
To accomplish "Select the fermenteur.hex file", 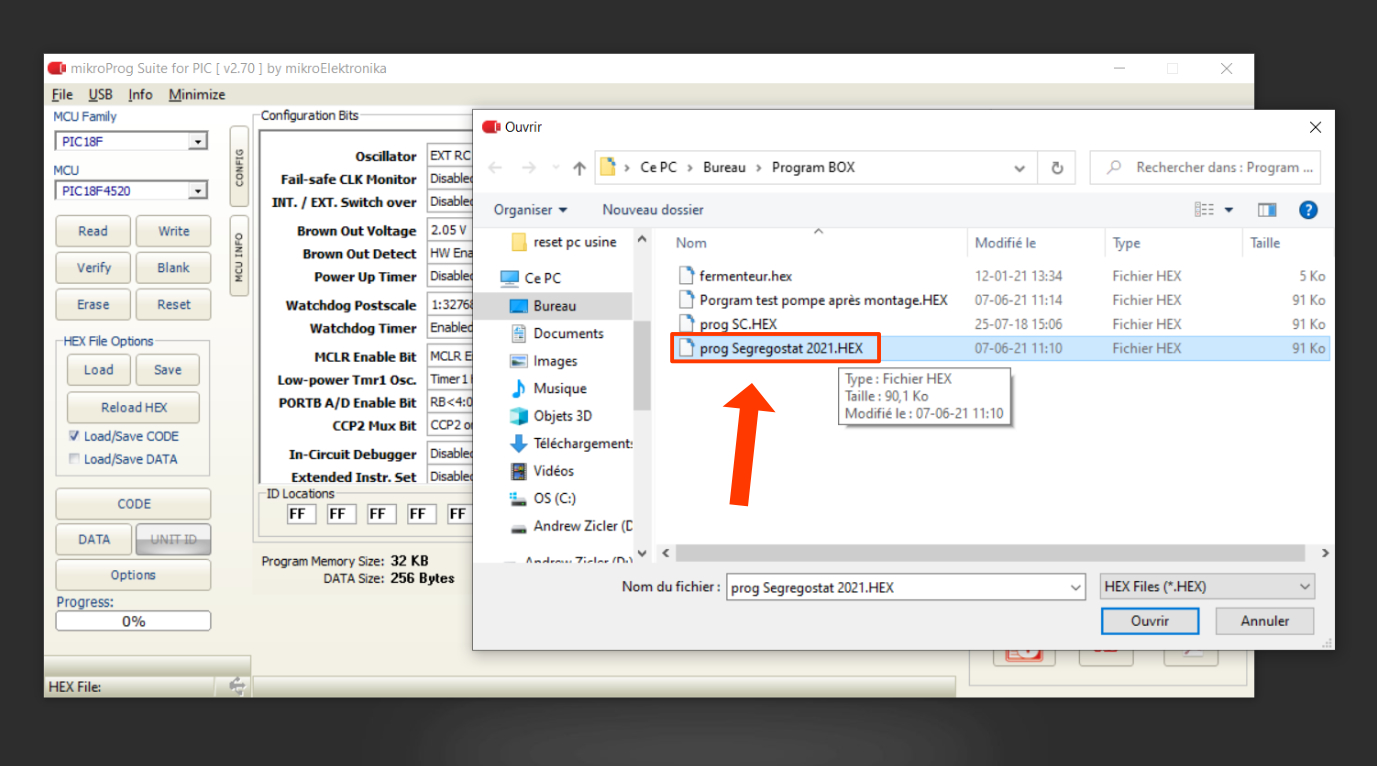I will (x=746, y=276).
